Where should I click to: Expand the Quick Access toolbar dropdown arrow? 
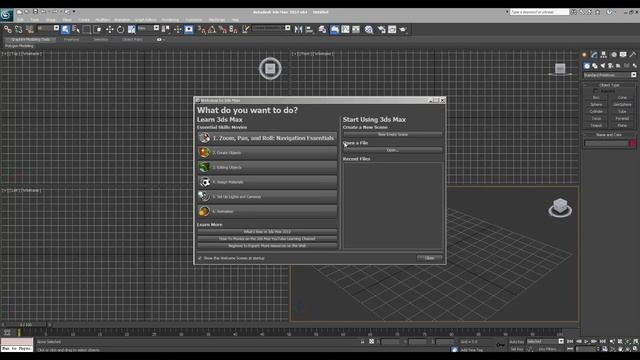[74, 12]
